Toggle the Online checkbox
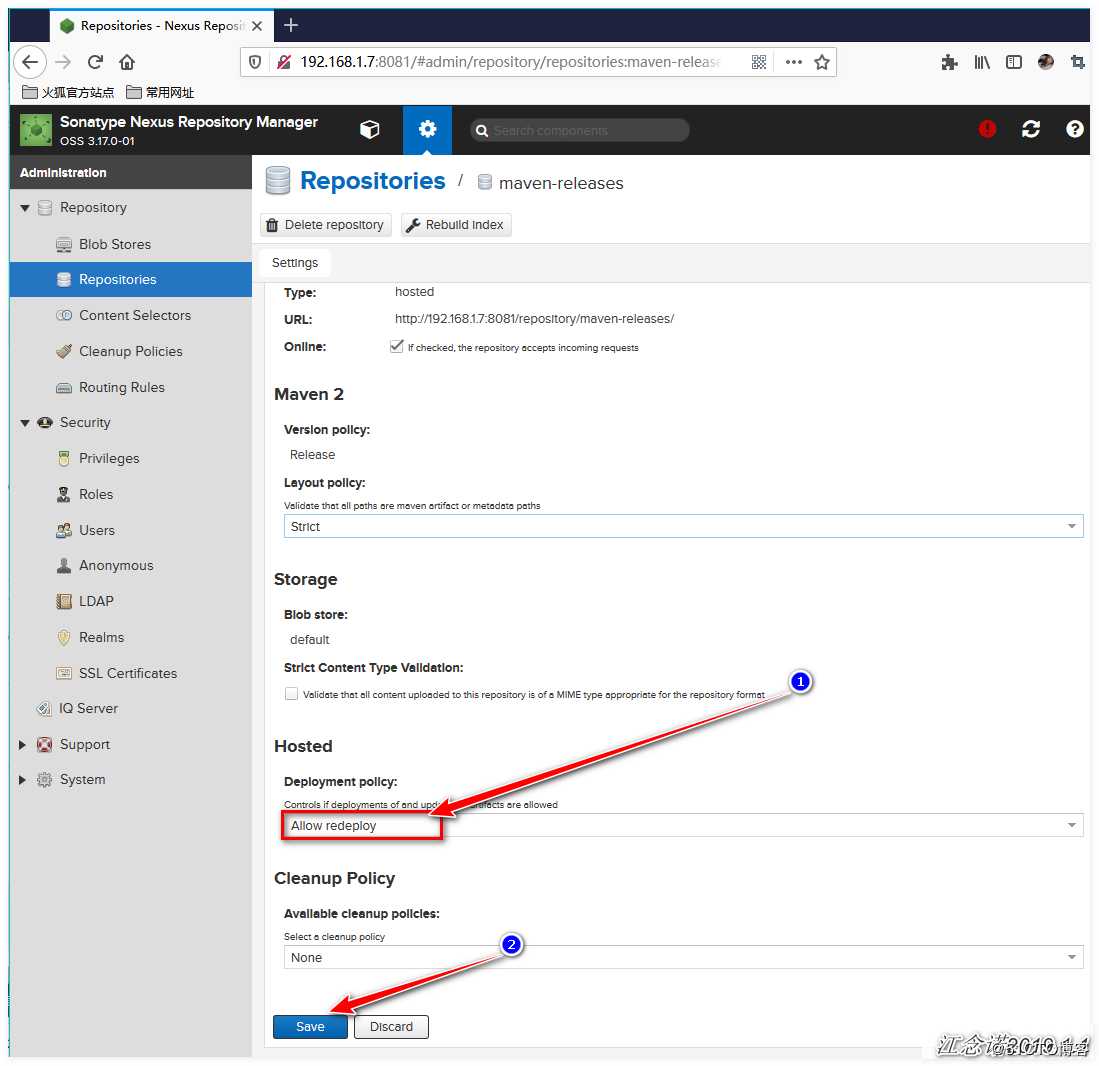Viewport: 1099px width, 1066px height. pyautogui.click(x=397, y=346)
